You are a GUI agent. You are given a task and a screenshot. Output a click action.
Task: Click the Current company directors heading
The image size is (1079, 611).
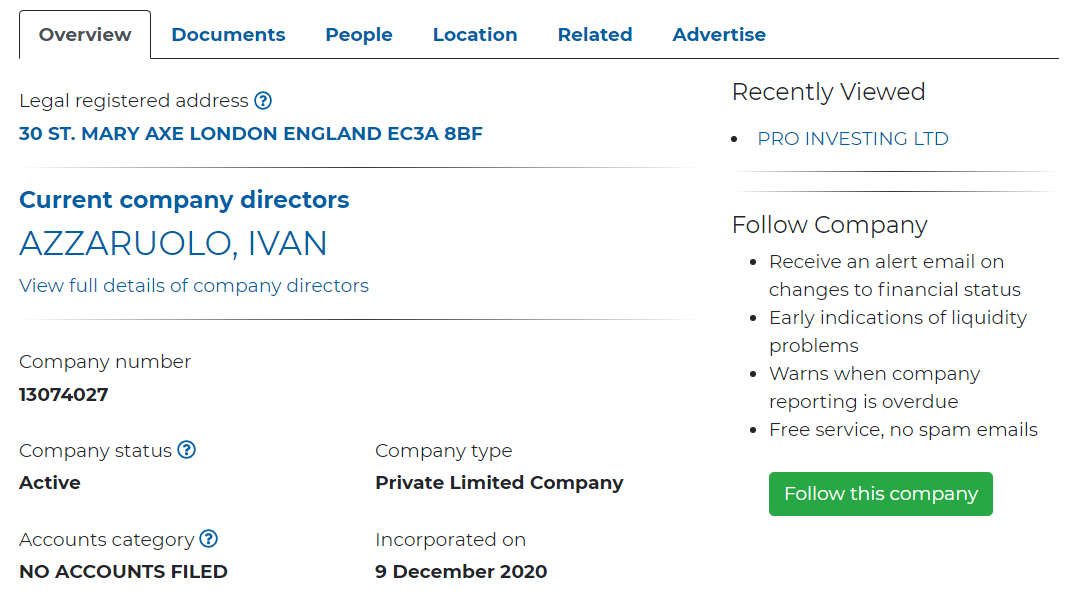click(184, 200)
